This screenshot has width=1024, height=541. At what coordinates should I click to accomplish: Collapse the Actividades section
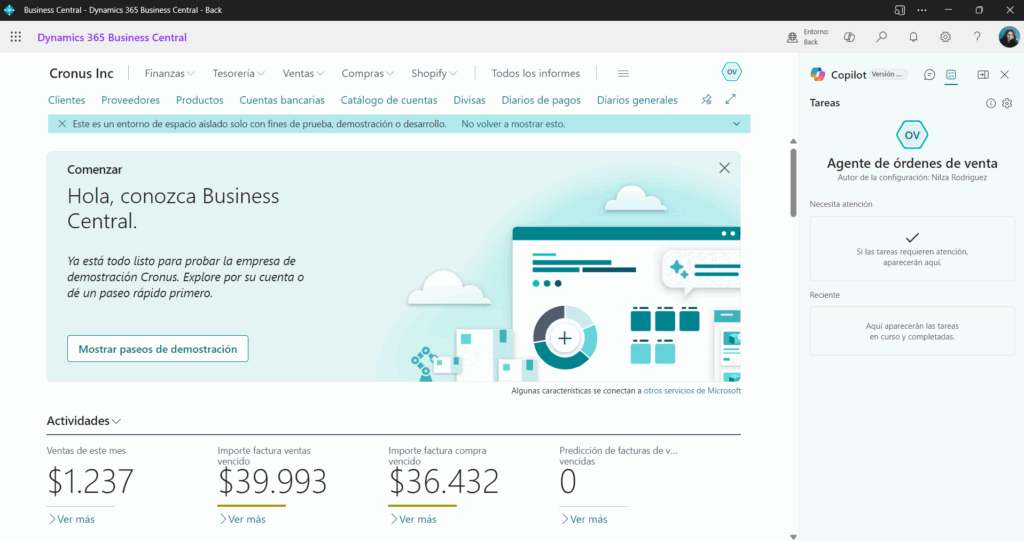(x=84, y=421)
